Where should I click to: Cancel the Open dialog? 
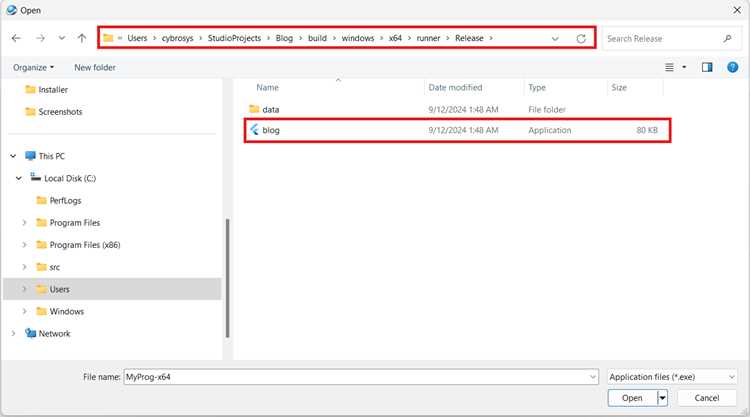706,398
